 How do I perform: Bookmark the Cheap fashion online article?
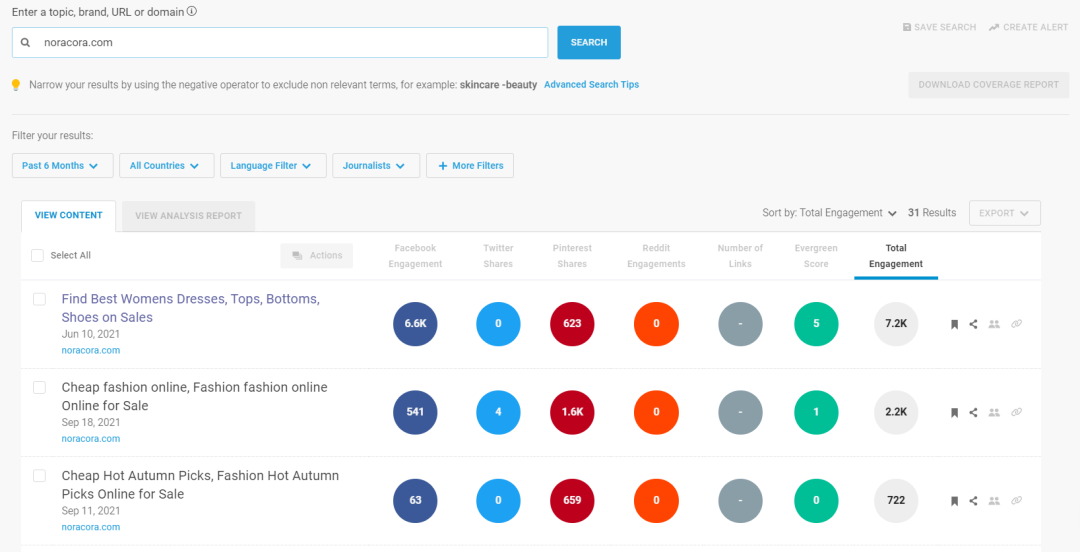pyautogui.click(x=955, y=413)
